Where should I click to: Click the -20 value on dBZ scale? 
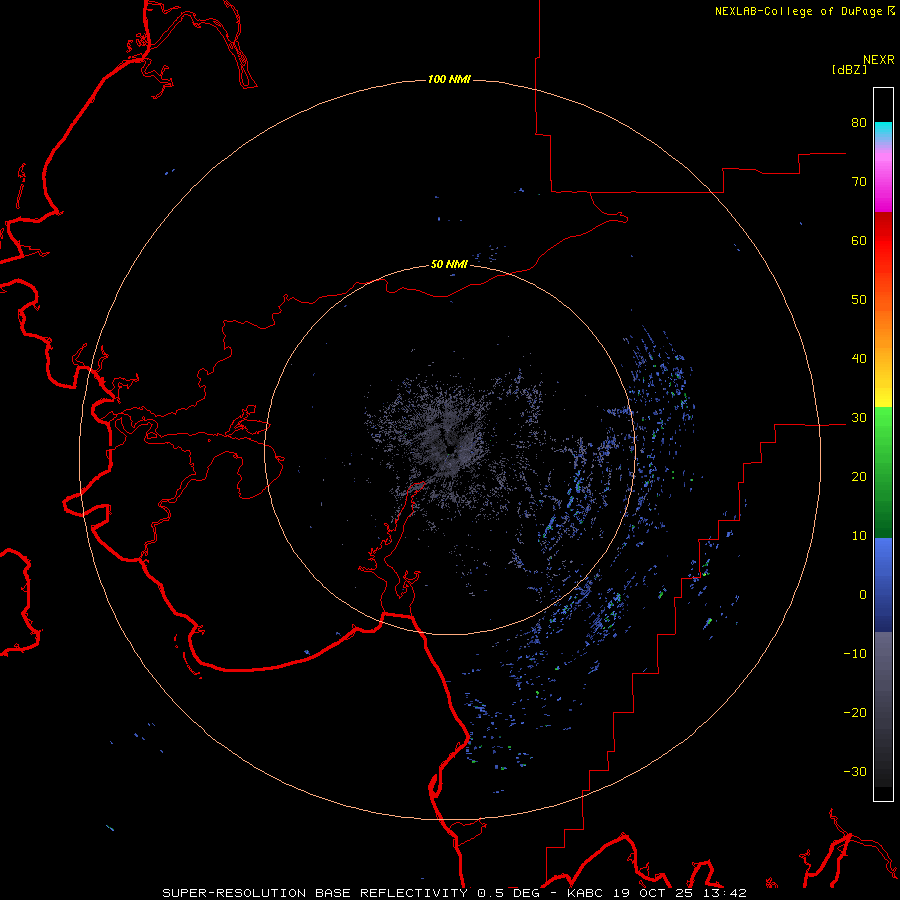tap(855, 713)
